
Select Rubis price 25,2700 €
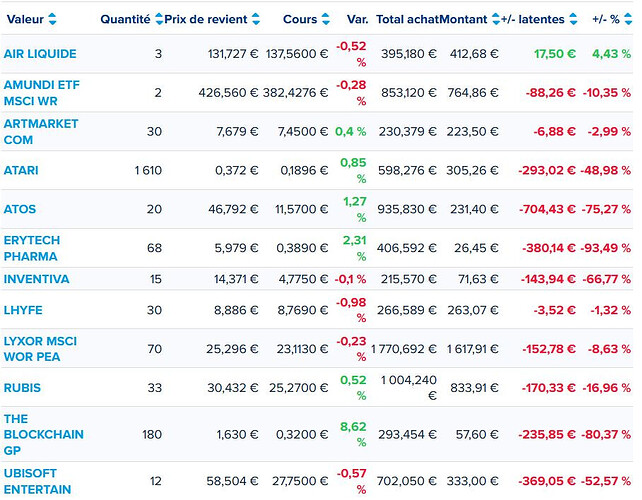click(298, 388)
